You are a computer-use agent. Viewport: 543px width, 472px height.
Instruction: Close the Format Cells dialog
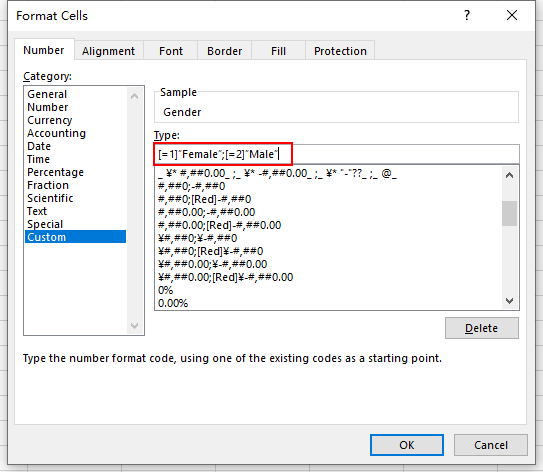(x=512, y=15)
